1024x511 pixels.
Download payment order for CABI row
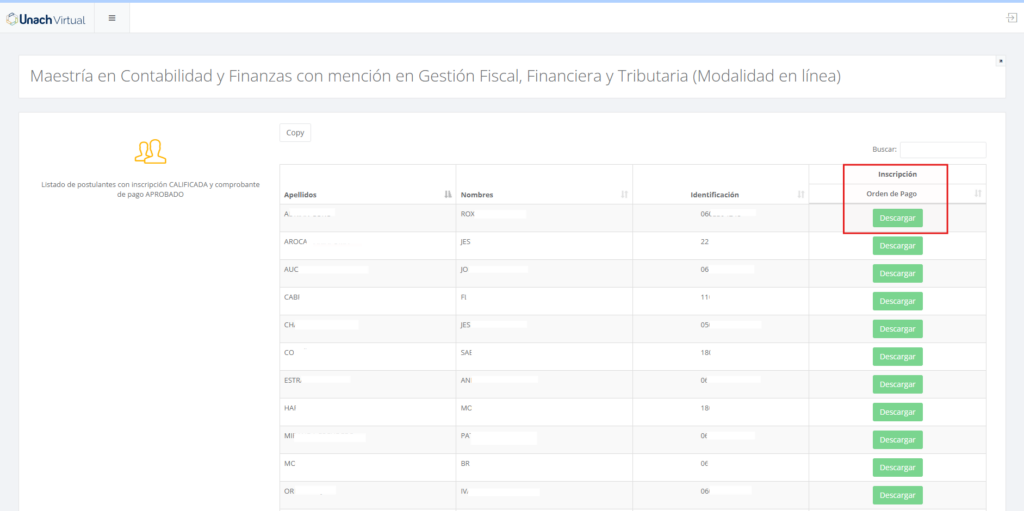[897, 301]
